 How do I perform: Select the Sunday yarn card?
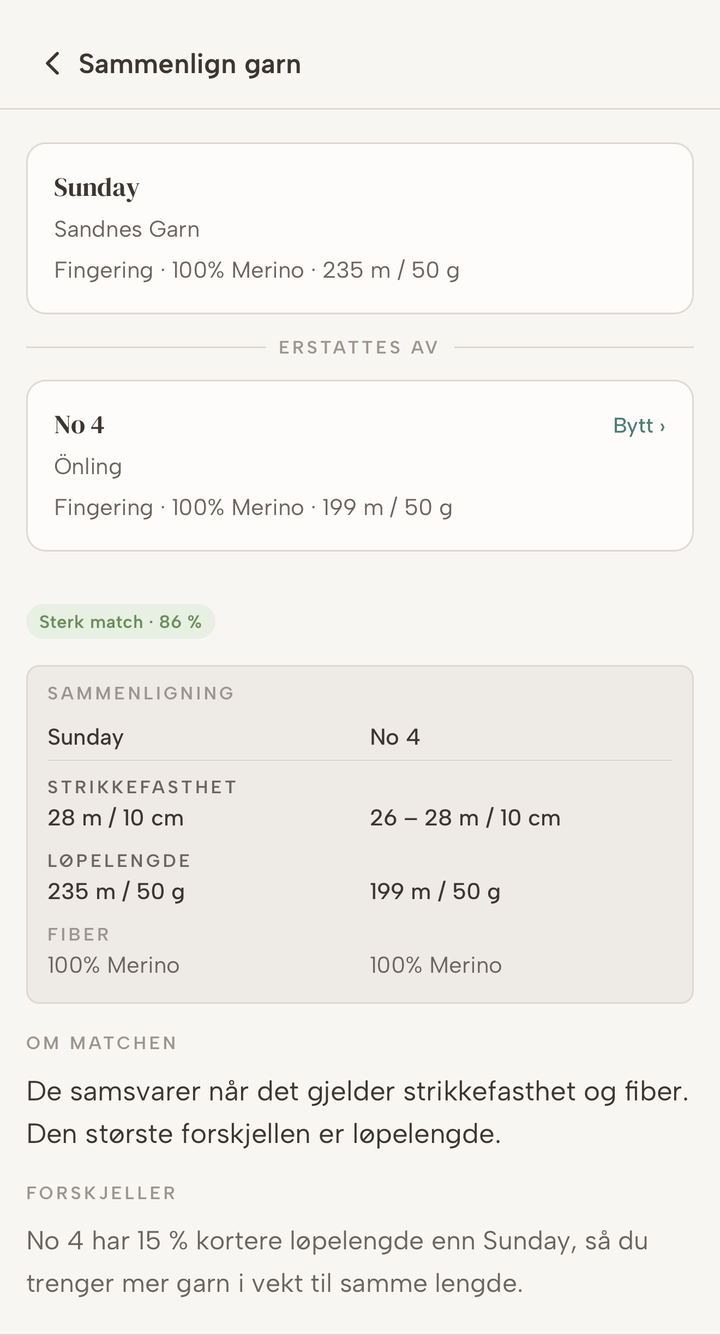tap(360, 229)
